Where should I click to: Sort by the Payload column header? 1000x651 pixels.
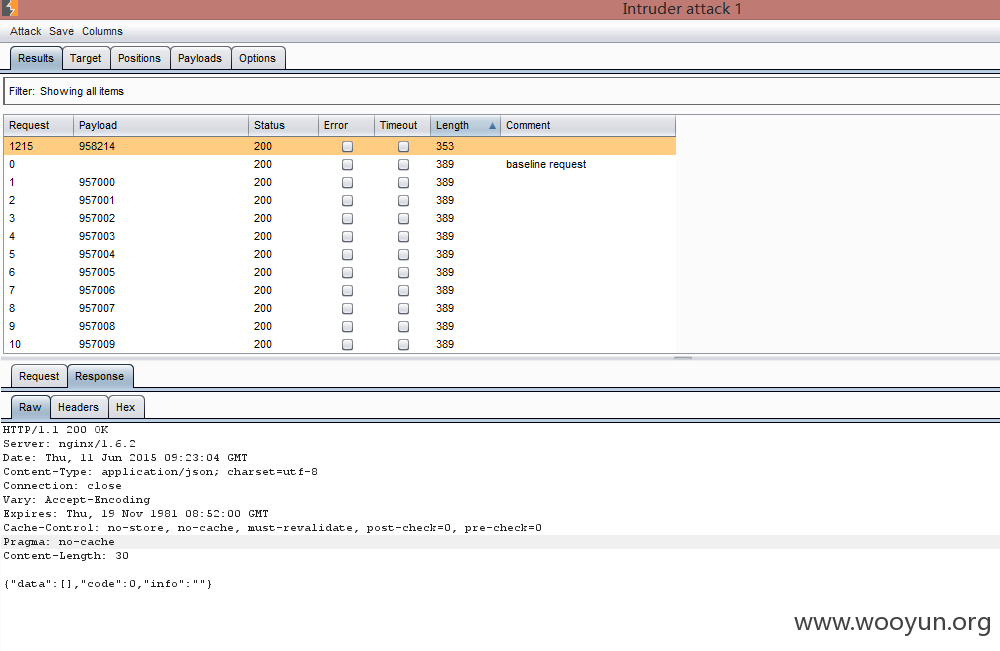coord(161,126)
